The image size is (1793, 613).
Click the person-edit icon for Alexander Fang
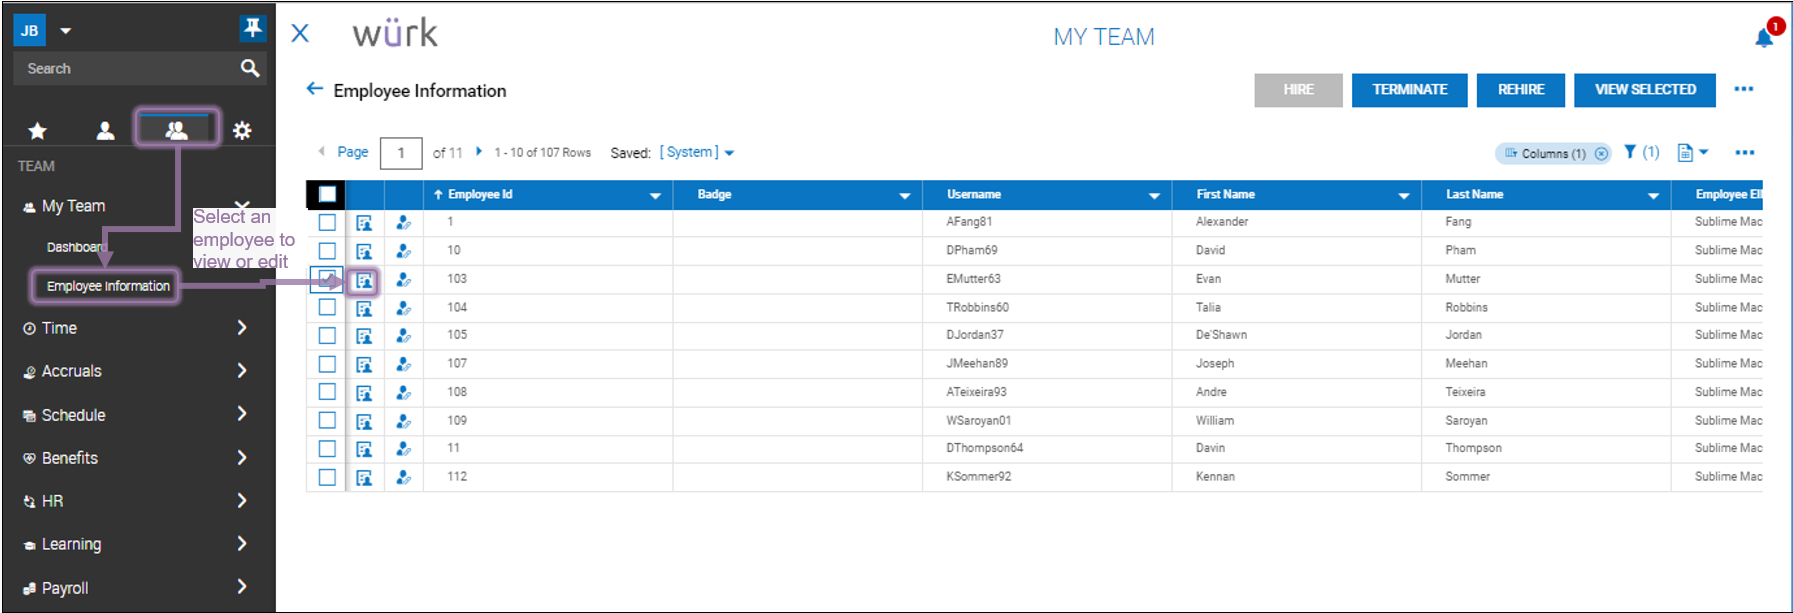(x=403, y=223)
